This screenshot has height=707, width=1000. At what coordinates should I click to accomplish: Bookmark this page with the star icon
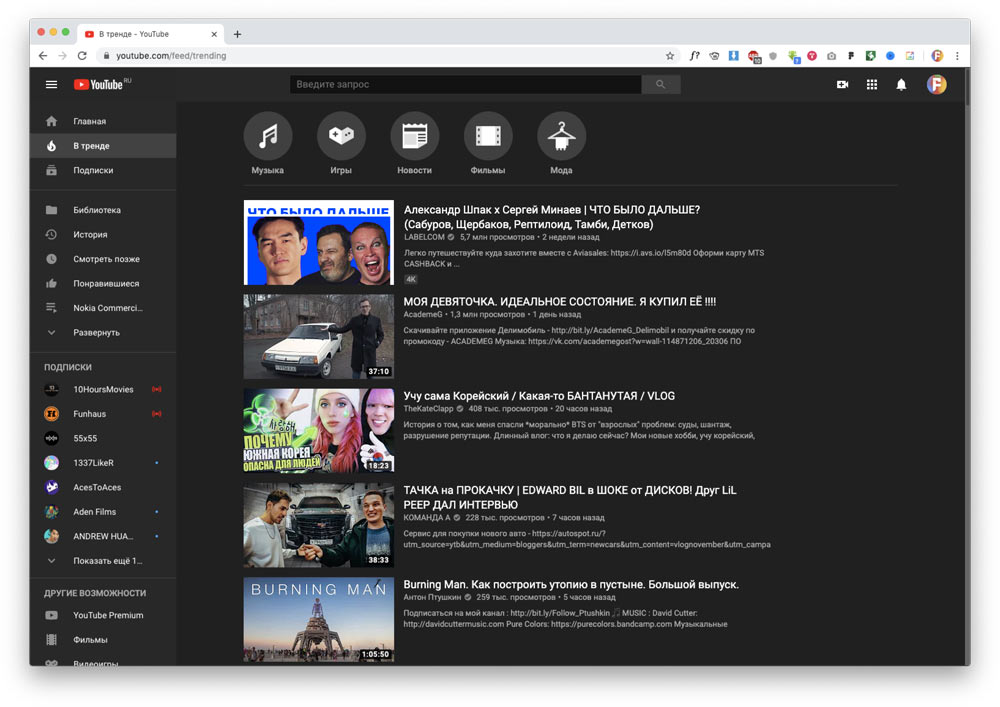(670, 56)
